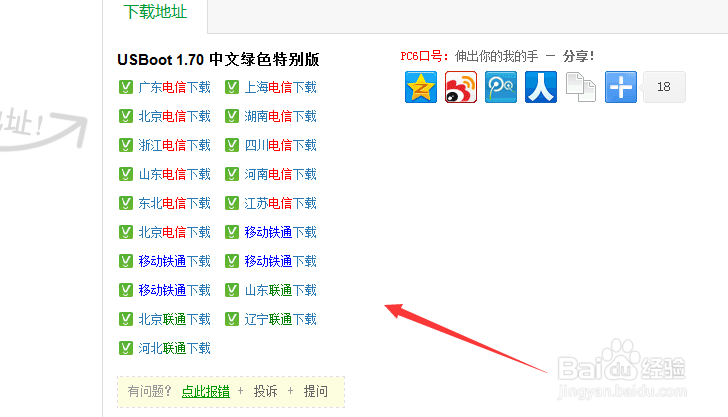This screenshot has width=728, height=417.
Task: Click green check icon beside 四川电信下载
Action: click(x=232, y=145)
